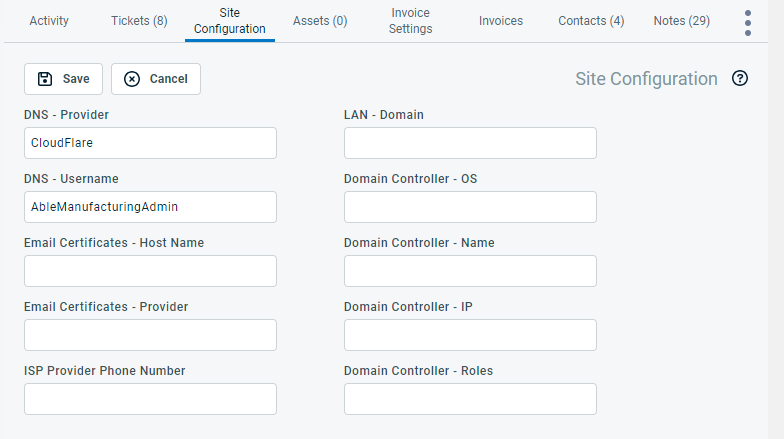
Task: View the Notes (29) tab
Action: [x=681, y=21]
